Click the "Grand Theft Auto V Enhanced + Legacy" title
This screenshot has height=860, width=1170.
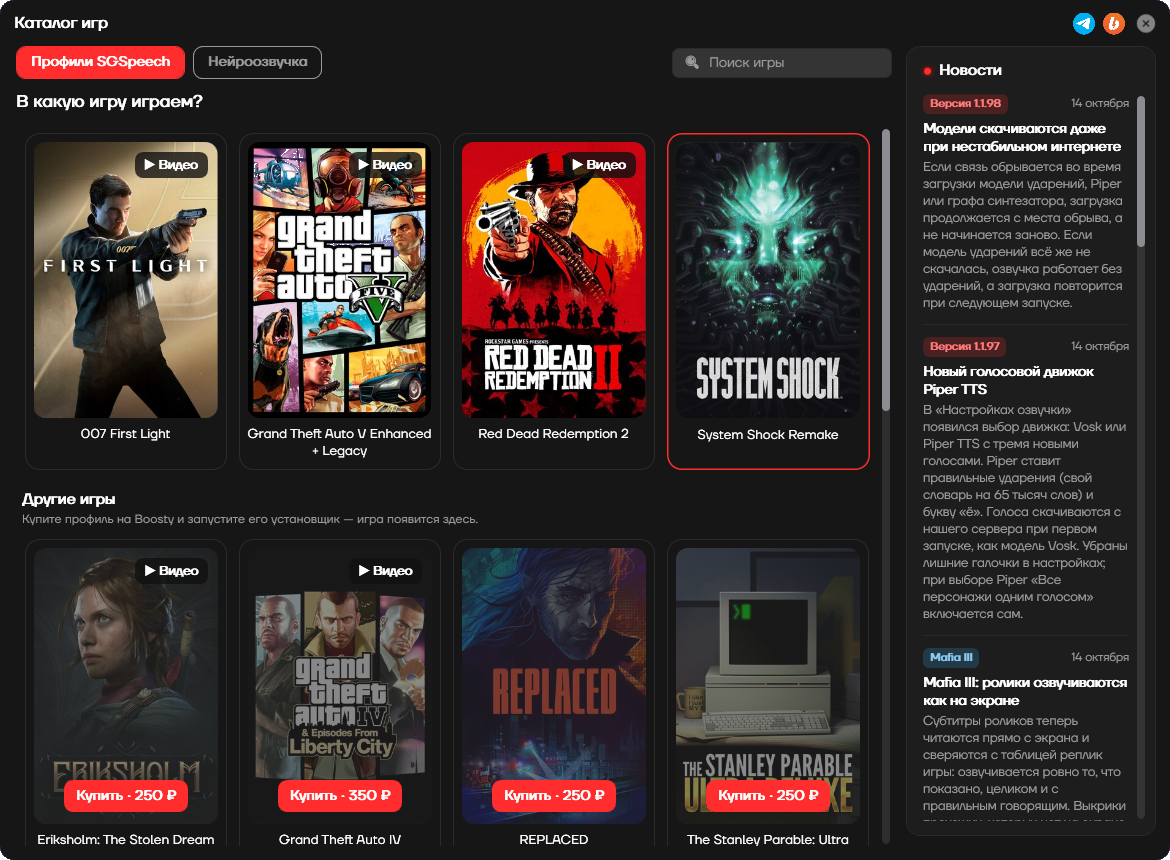(340, 442)
